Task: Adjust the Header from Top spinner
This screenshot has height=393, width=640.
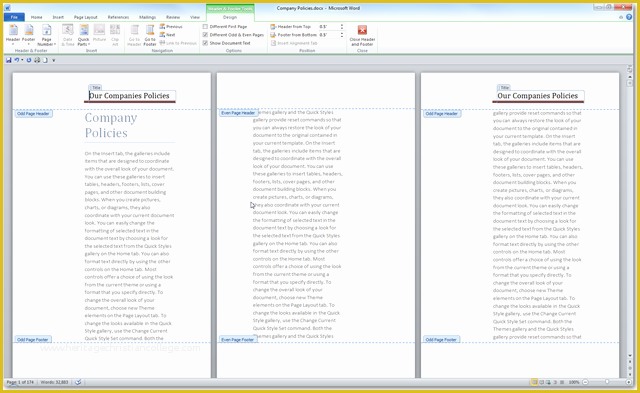Action: 342,27
